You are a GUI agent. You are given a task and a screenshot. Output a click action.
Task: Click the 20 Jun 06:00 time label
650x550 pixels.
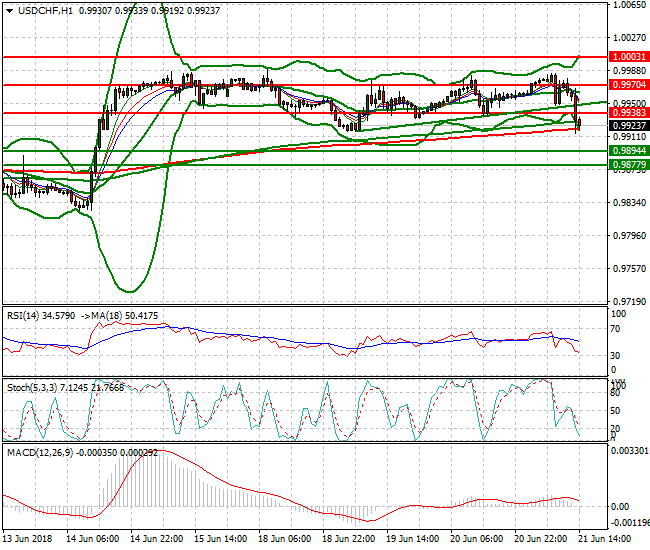476,539
